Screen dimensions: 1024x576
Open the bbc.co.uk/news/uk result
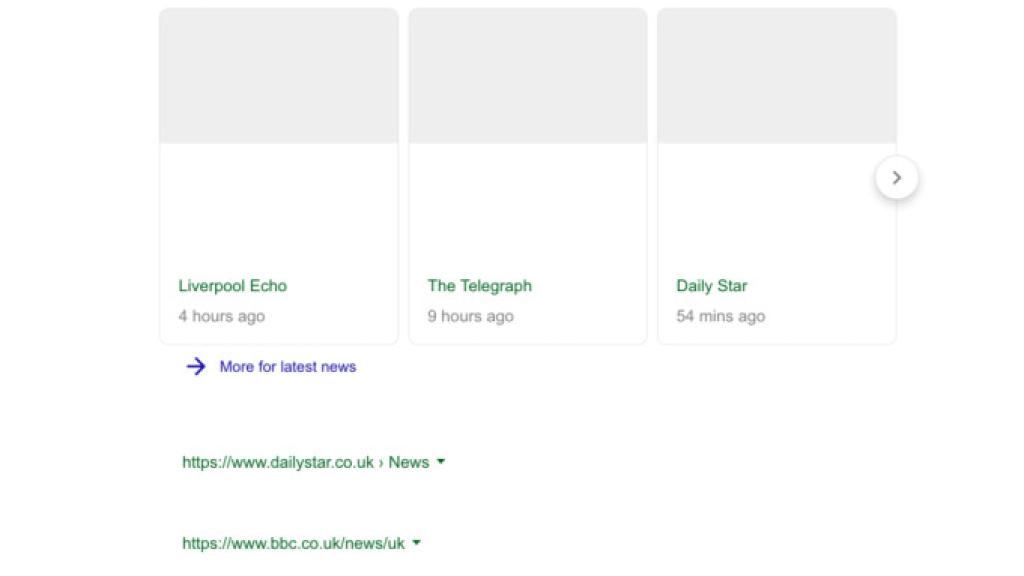coord(292,543)
